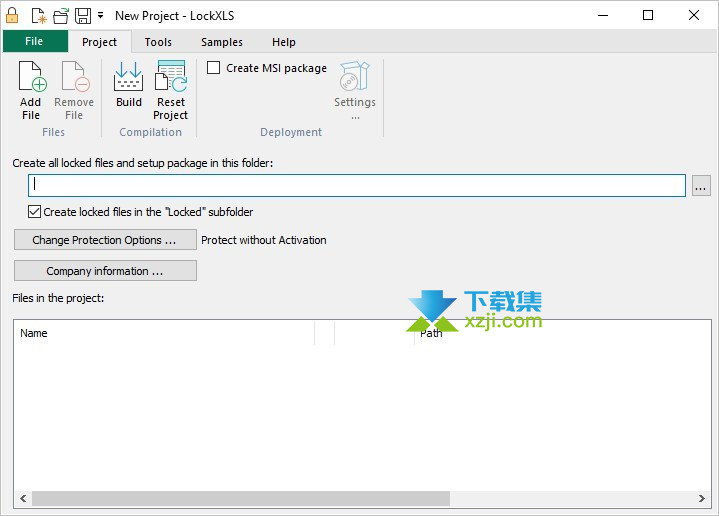Image resolution: width=719 pixels, height=516 pixels.
Task: Click the horizontal scrollbar thumb
Action: (x=241, y=499)
